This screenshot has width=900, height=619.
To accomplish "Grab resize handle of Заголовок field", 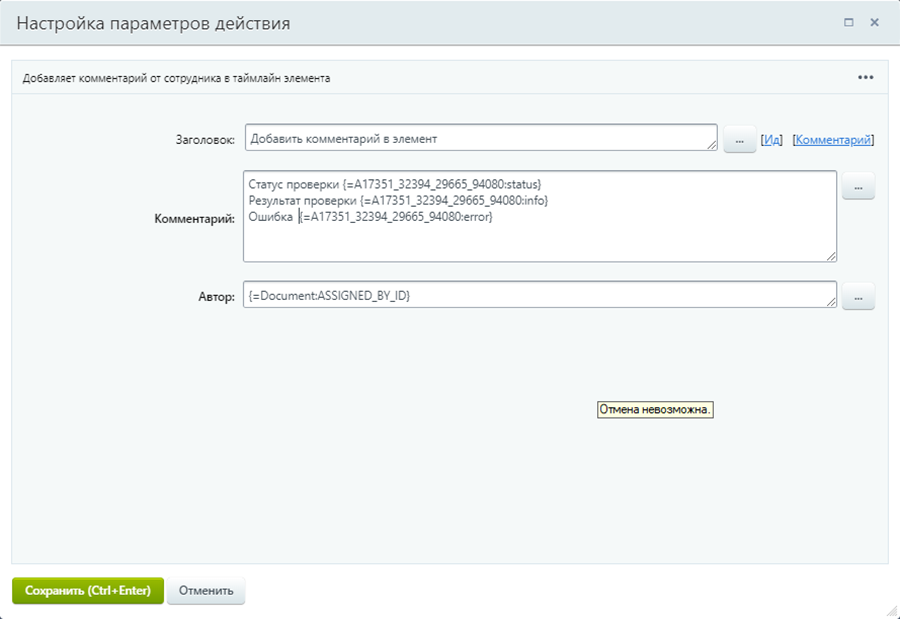I will 713,147.
